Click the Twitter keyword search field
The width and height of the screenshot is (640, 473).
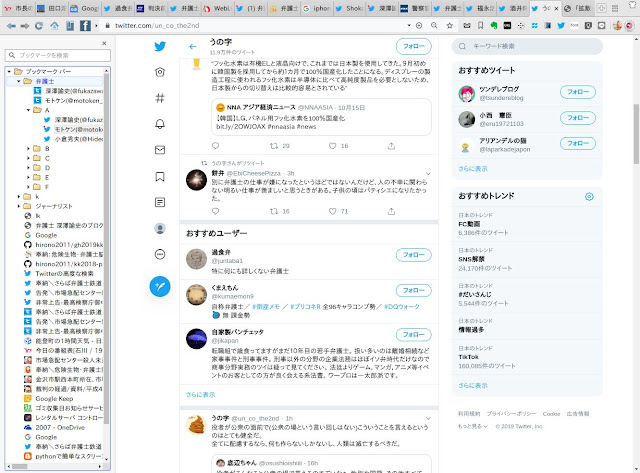pos(527,47)
